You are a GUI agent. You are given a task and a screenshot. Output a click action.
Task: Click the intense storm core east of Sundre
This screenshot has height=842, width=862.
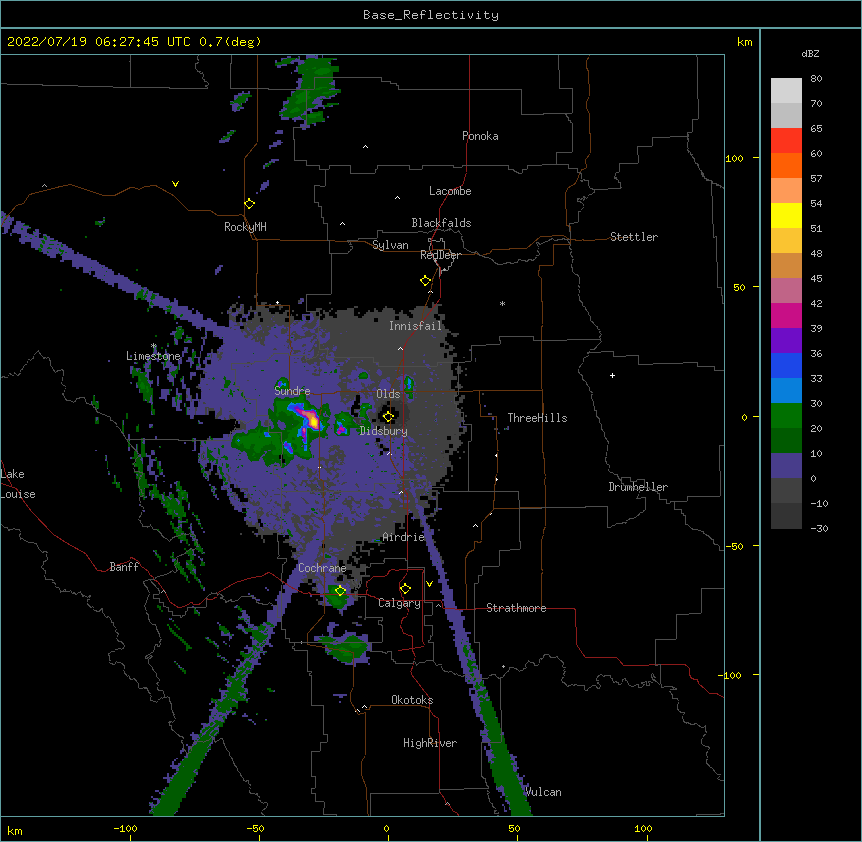(x=313, y=421)
